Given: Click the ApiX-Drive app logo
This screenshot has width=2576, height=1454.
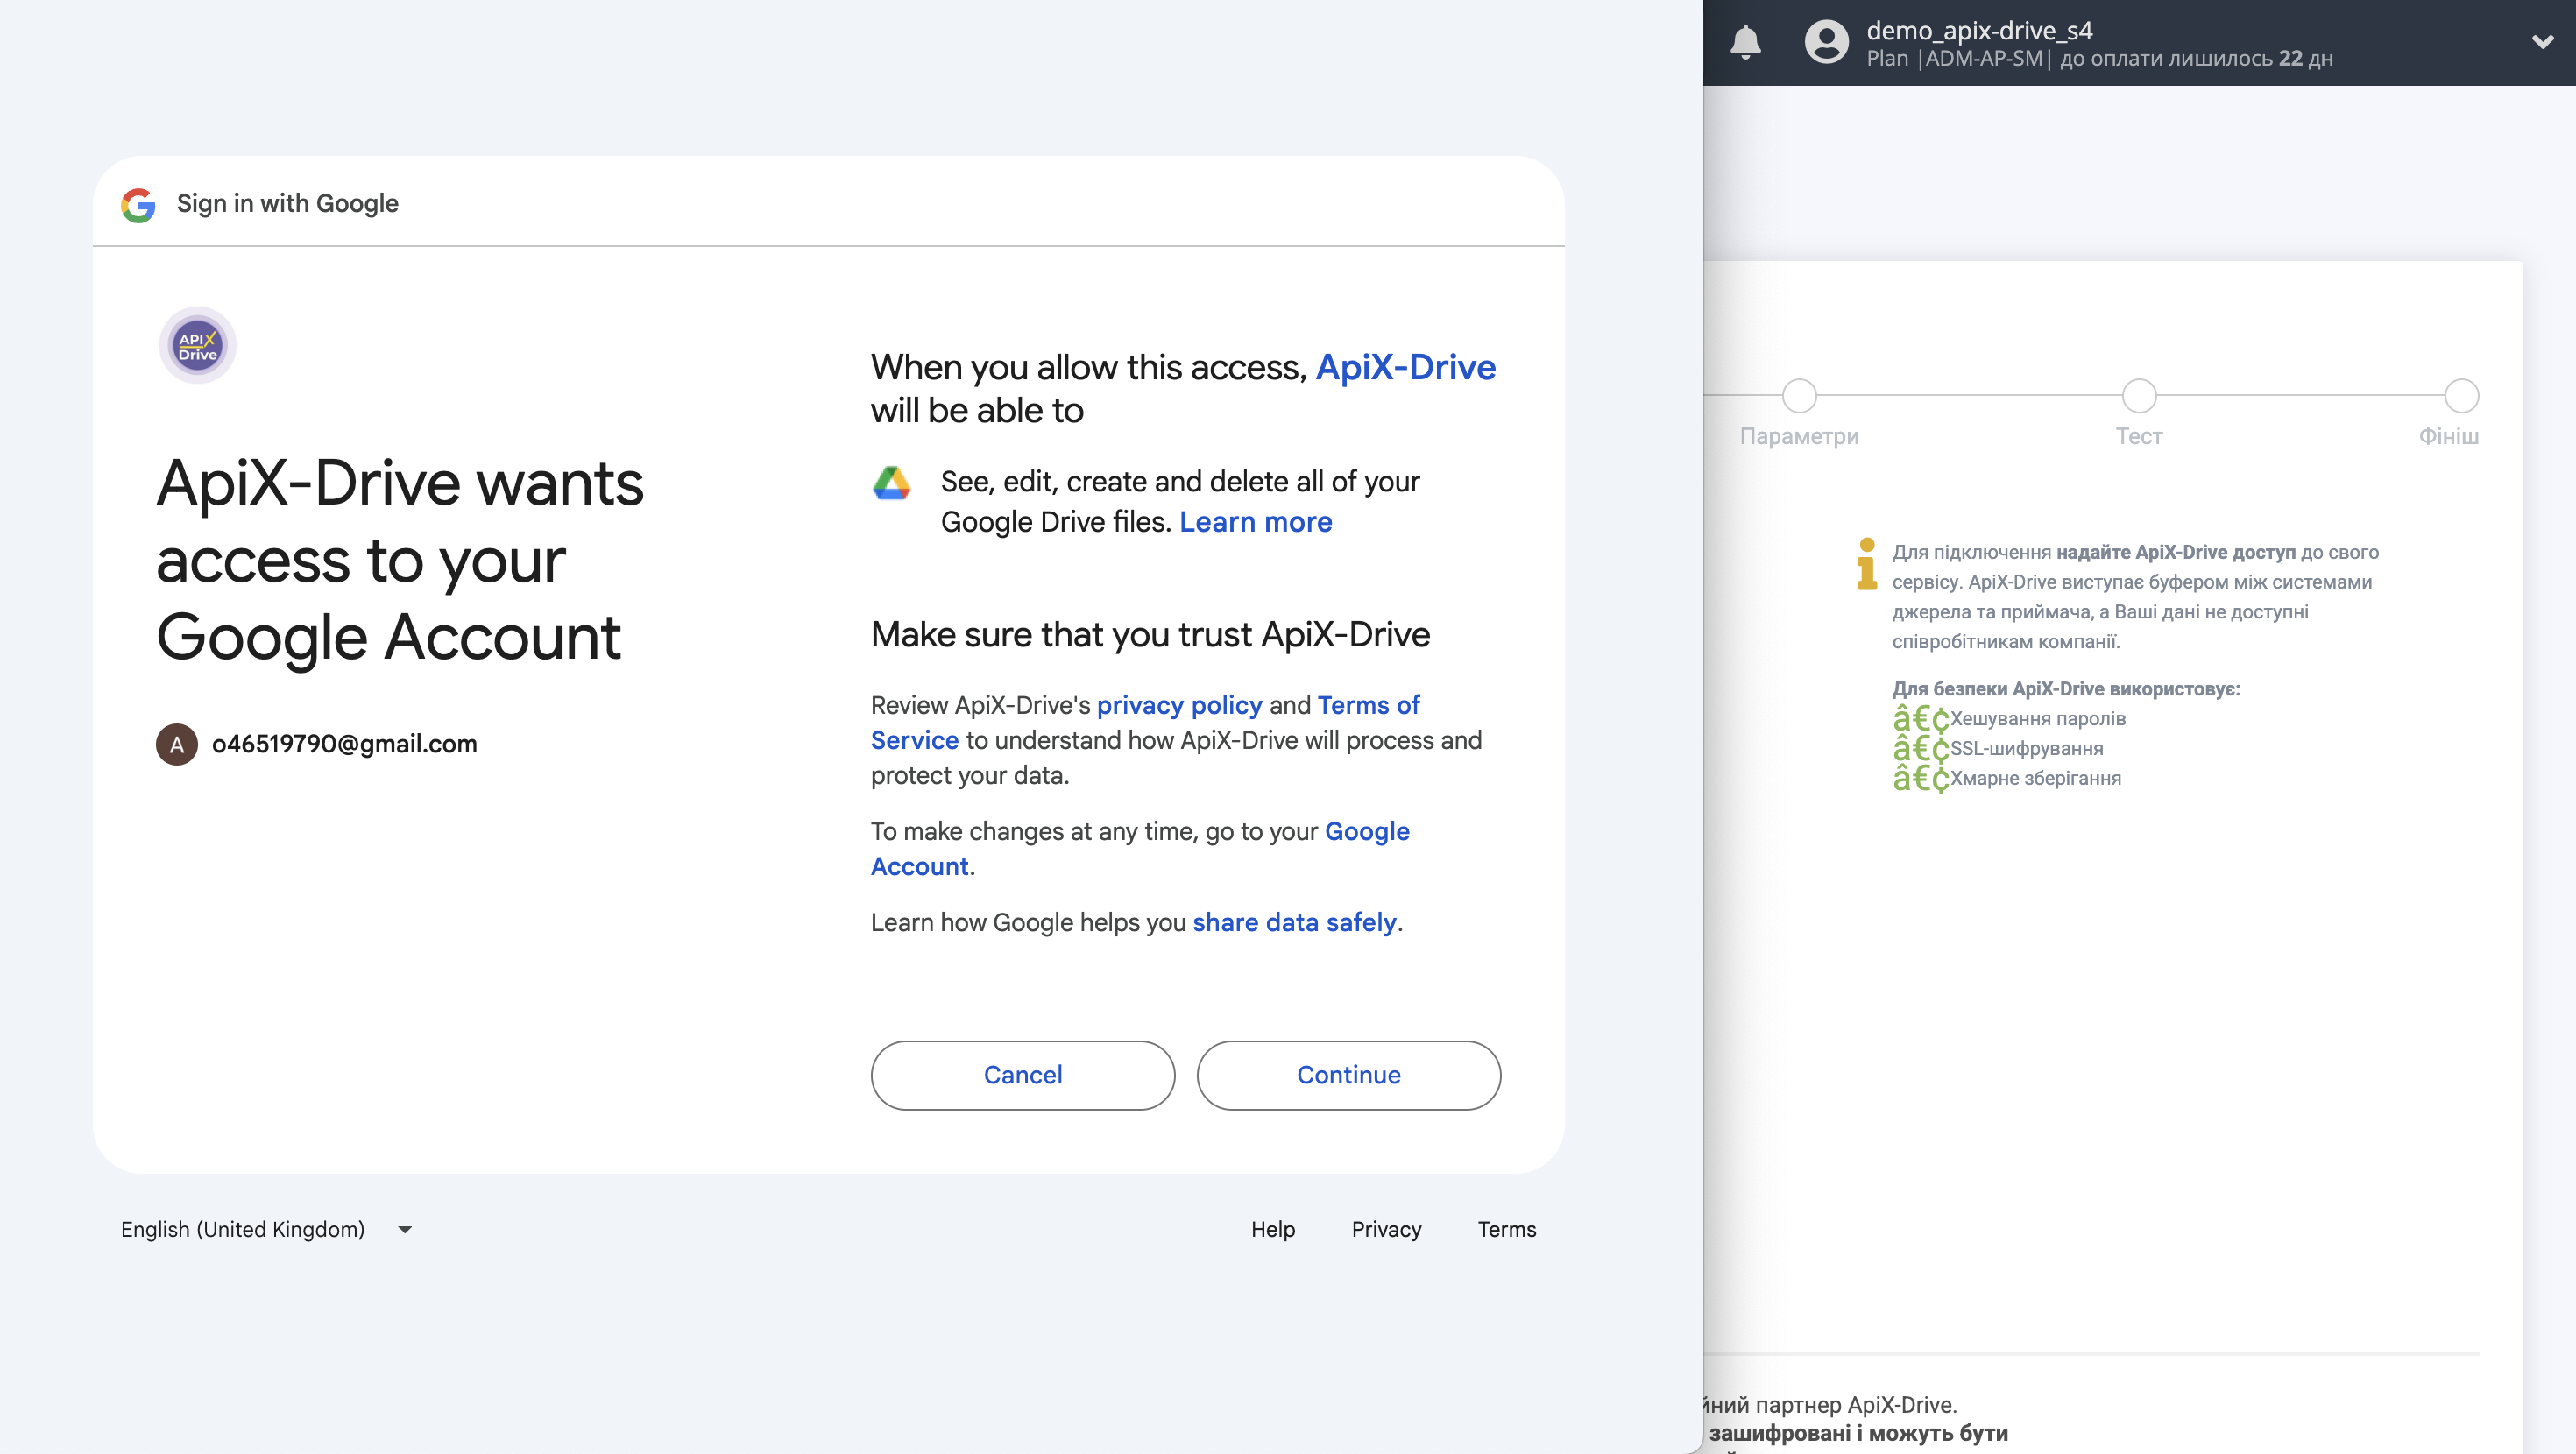Looking at the screenshot, I should click(198, 346).
